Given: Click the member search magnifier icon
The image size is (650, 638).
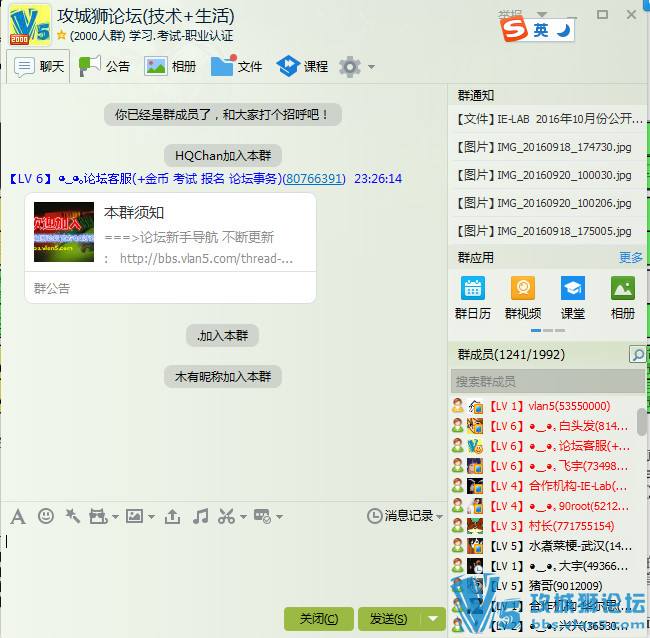Looking at the screenshot, I should (637, 355).
